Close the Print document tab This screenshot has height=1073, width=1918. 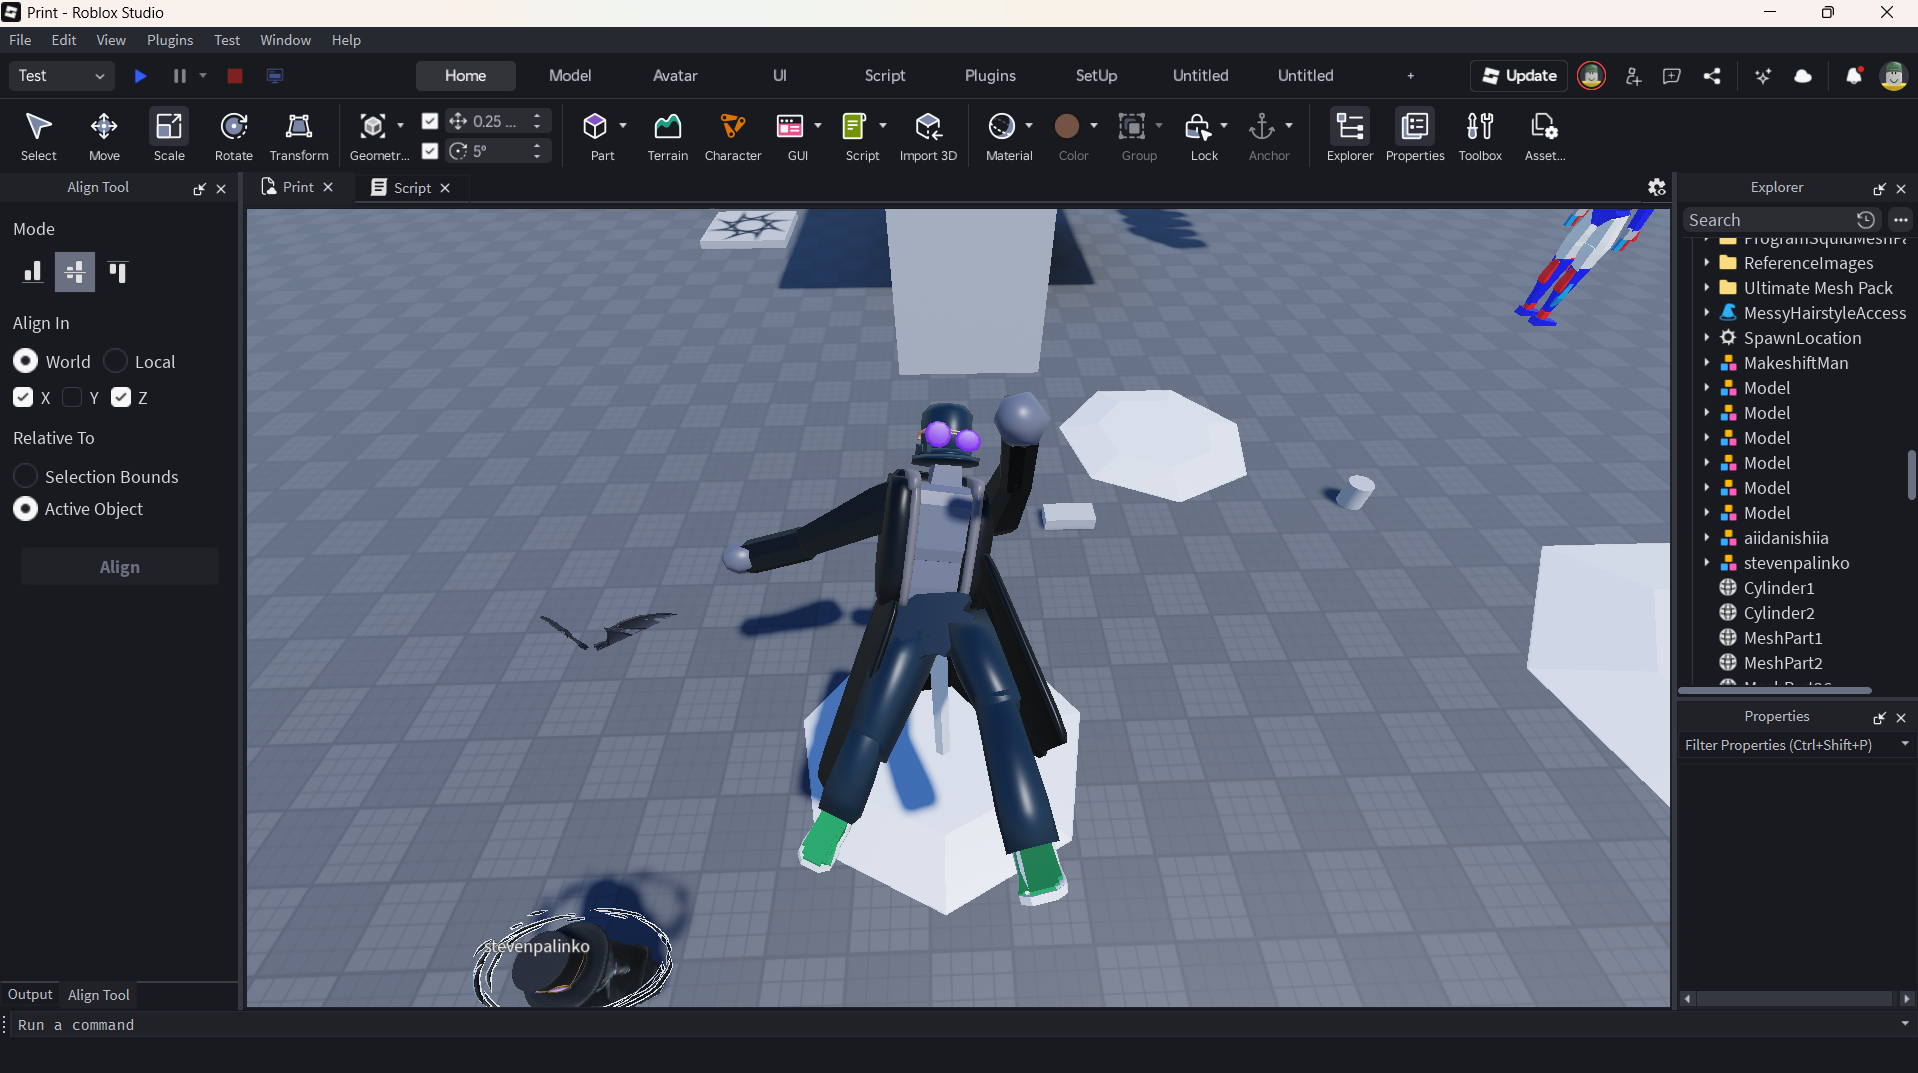(328, 187)
